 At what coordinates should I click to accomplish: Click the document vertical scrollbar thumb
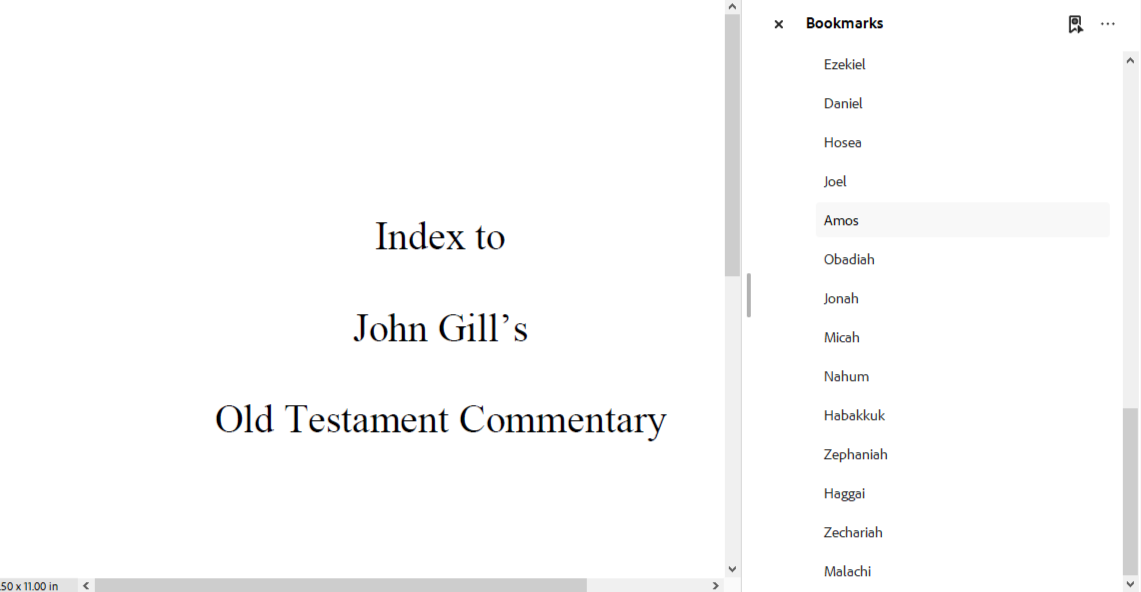(732, 145)
